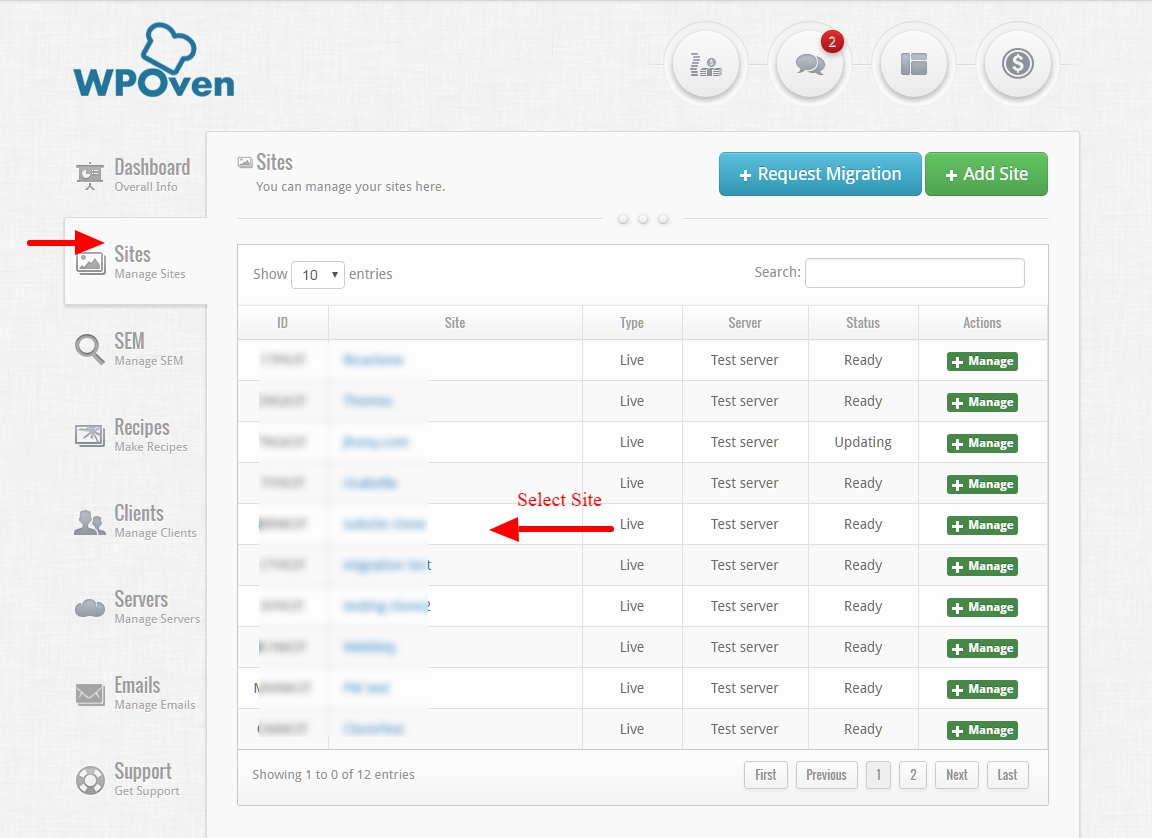Click 'You can manage your sites here.' text
The image size is (1152, 838).
(350, 187)
